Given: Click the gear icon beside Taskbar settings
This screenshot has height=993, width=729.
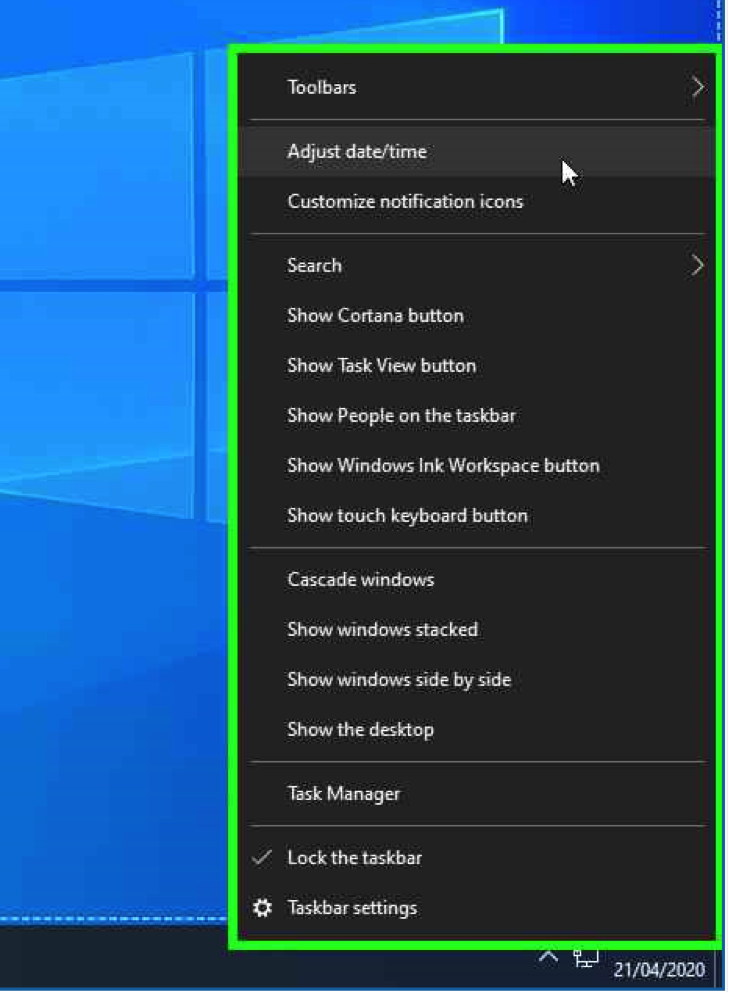Looking at the screenshot, I should pos(262,908).
